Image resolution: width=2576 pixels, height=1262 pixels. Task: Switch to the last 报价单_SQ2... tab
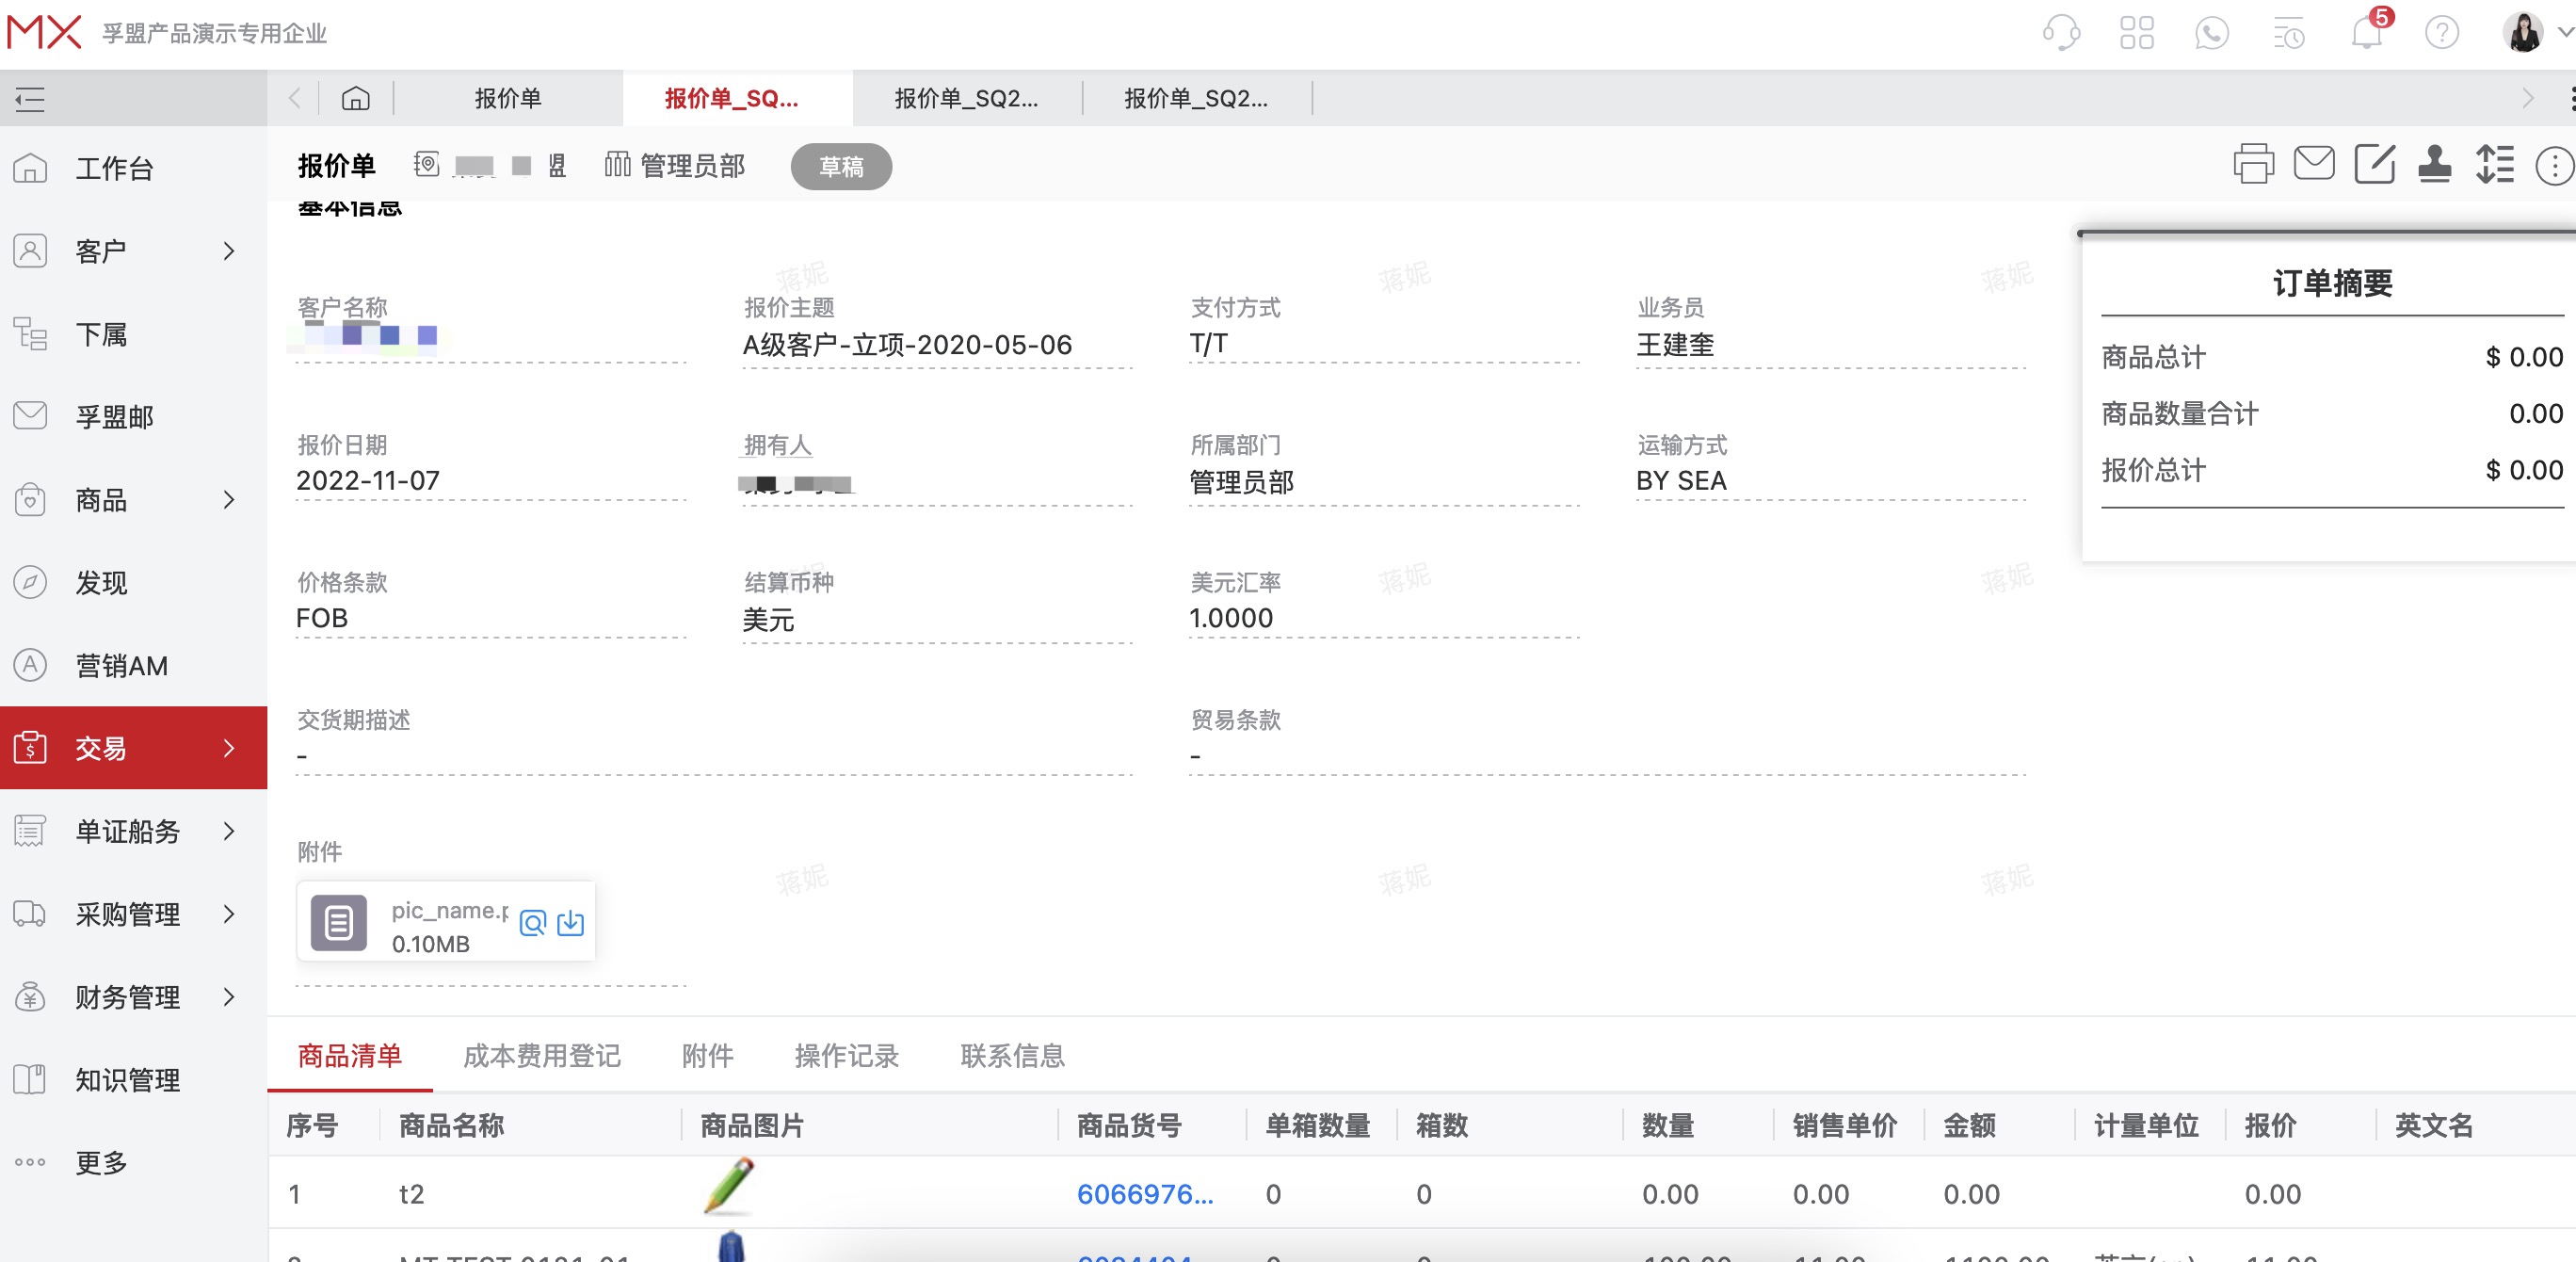coord(1197,98)
